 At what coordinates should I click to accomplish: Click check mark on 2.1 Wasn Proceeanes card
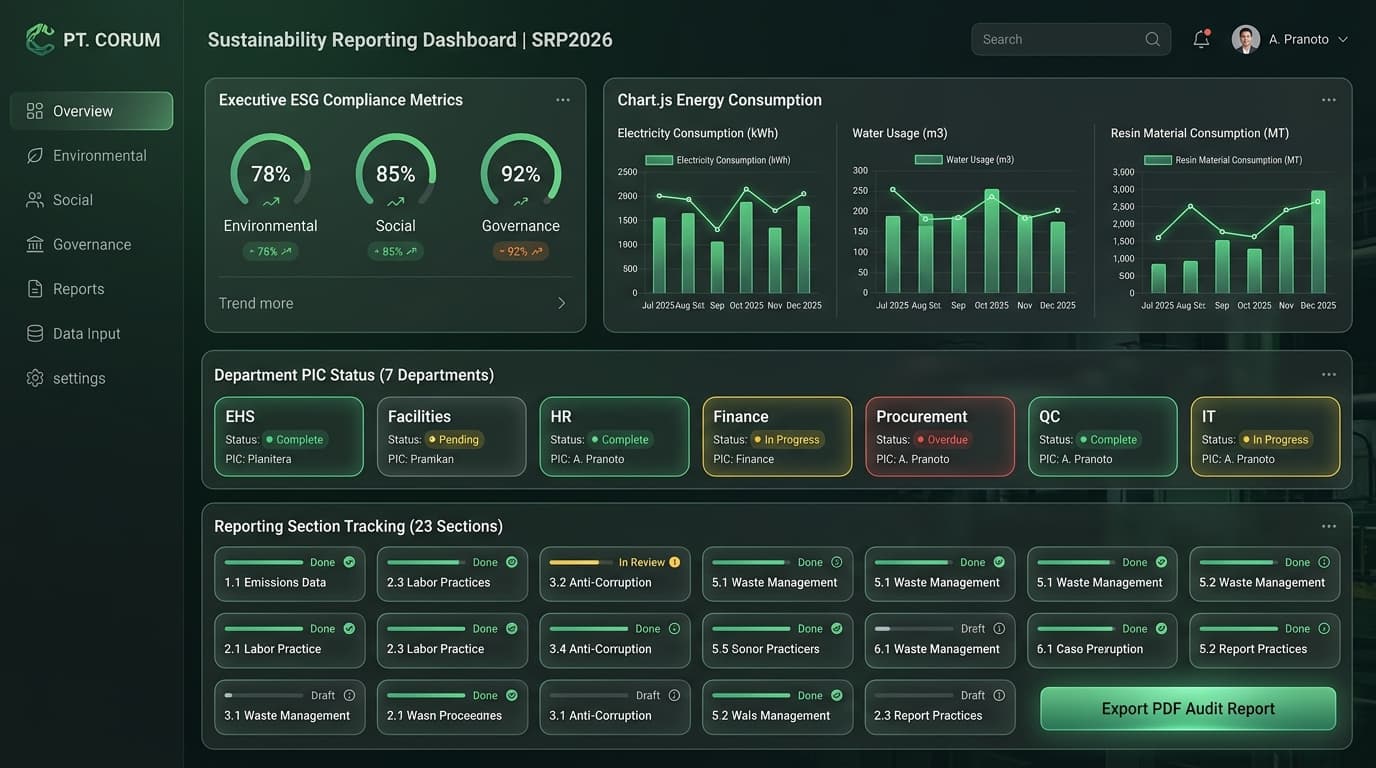point(512,695)
